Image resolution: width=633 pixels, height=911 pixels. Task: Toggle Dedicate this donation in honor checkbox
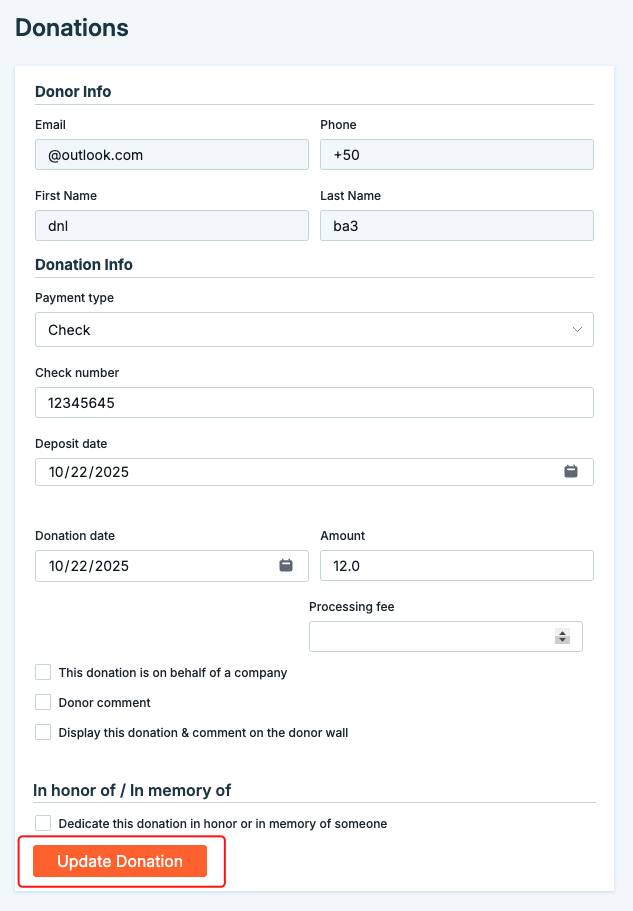(x=43, y=823)
